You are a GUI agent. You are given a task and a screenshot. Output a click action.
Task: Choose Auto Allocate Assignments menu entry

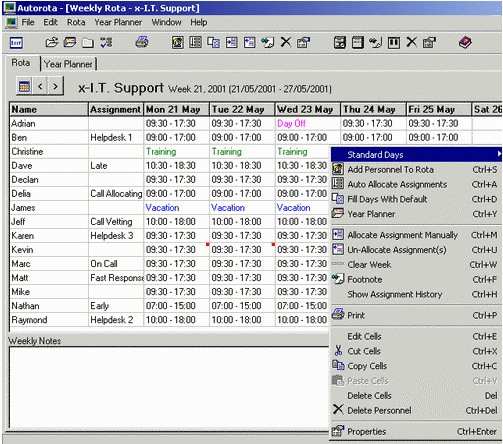coord(415,184)
